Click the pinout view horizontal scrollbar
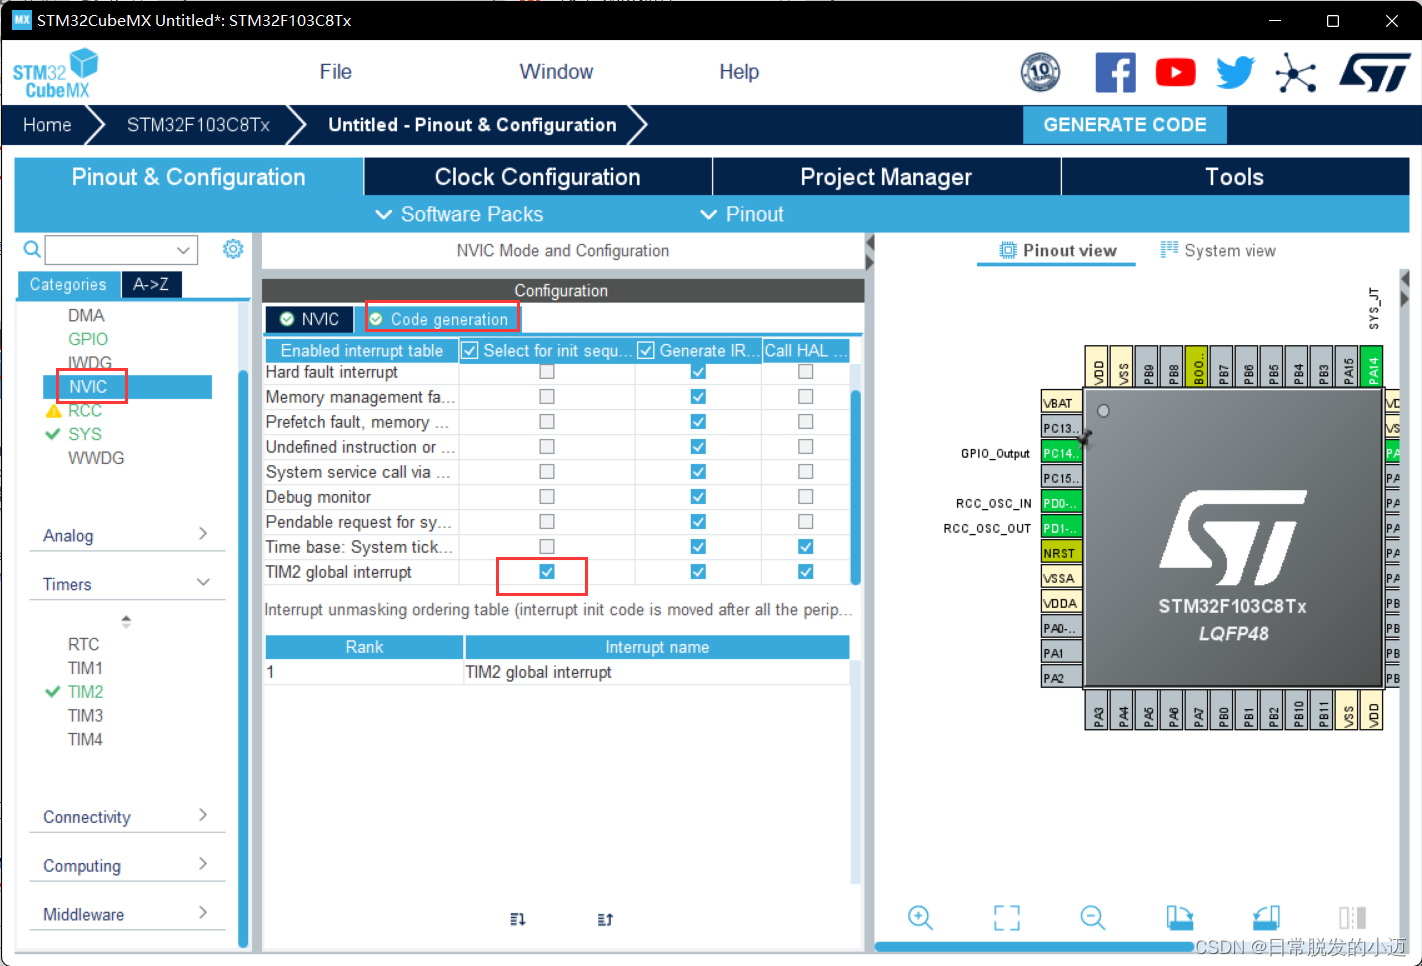1422x966 pixels. click(x=1034, y=946)
